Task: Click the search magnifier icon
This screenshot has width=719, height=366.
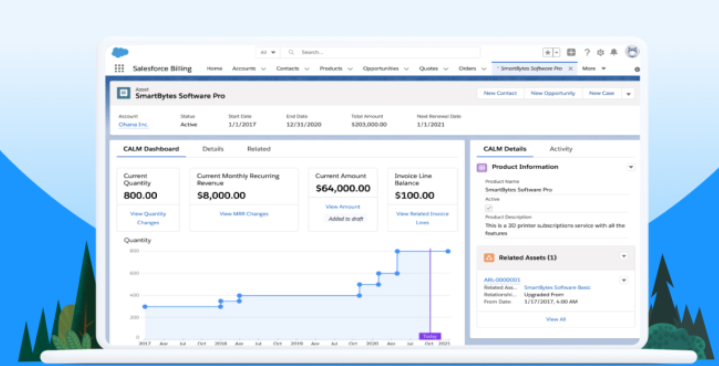Action: point(291,52)
